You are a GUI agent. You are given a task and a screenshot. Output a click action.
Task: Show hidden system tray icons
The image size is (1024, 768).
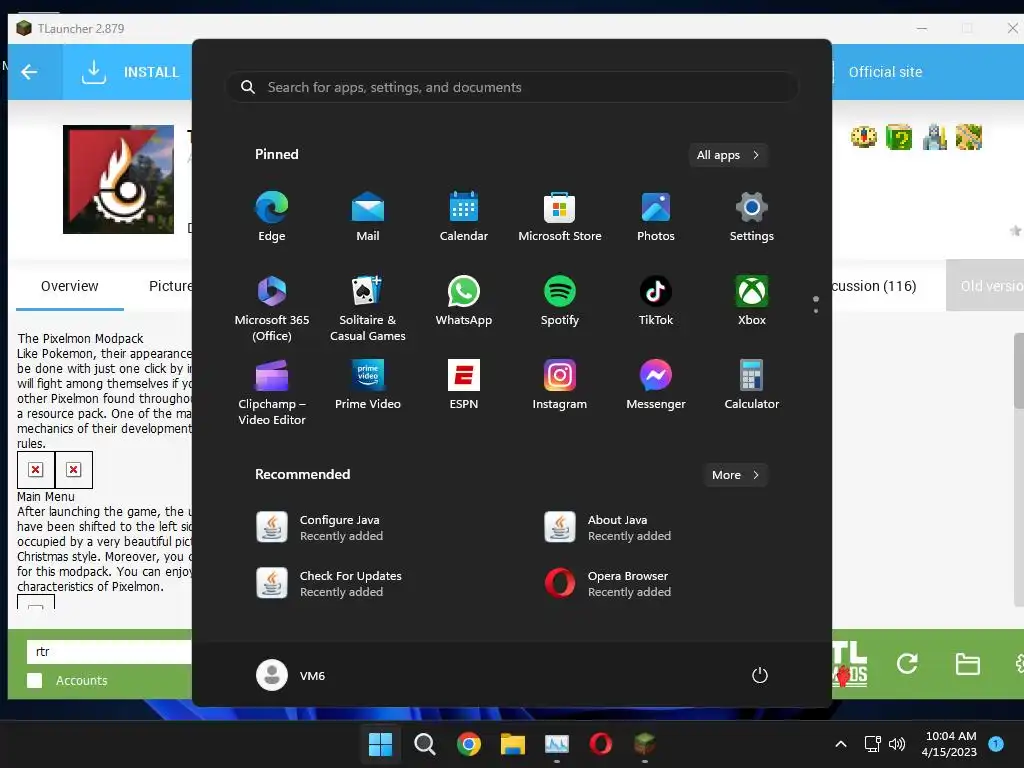pyautogui.click(x=841, y=744)
